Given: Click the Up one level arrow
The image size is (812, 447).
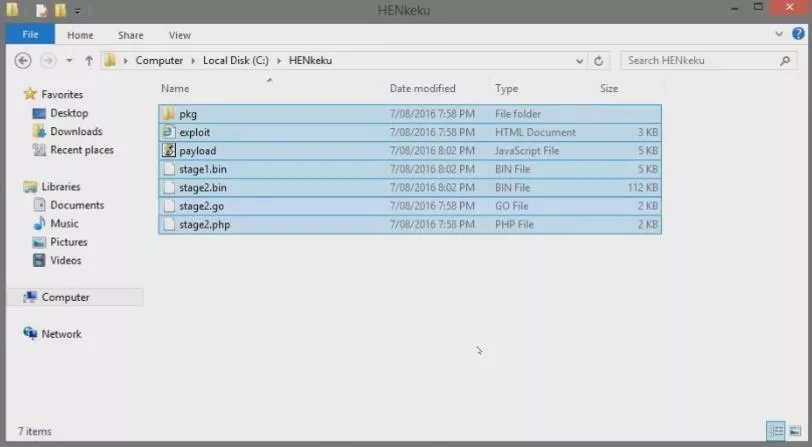Looking at the screenshot, I should [x=88, y=60].
